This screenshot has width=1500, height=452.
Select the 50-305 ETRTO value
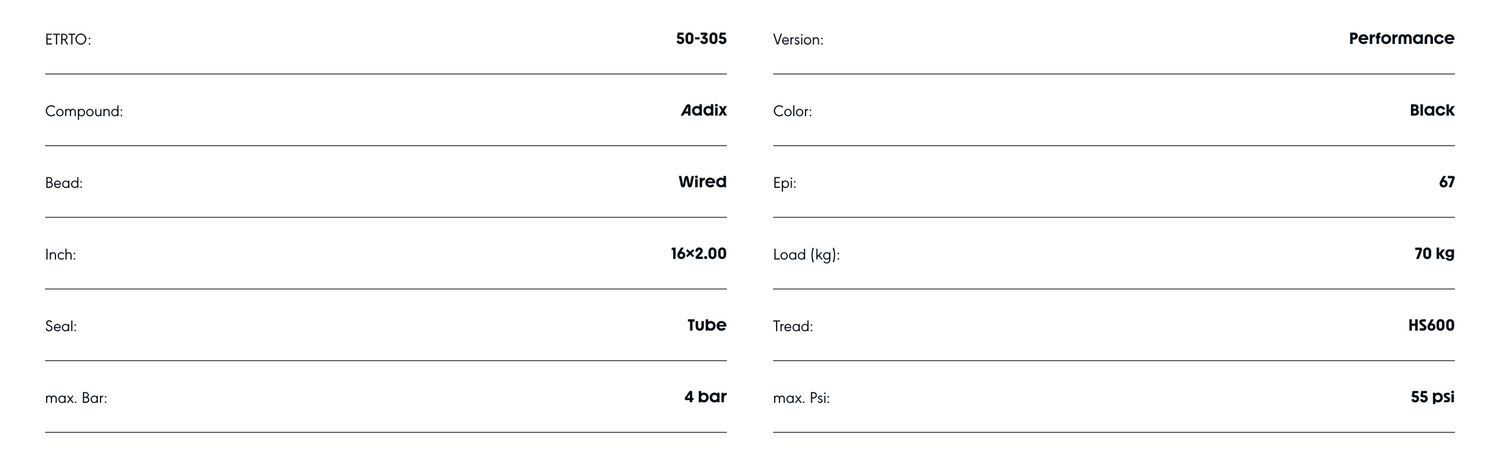click(x=701, y=39)
